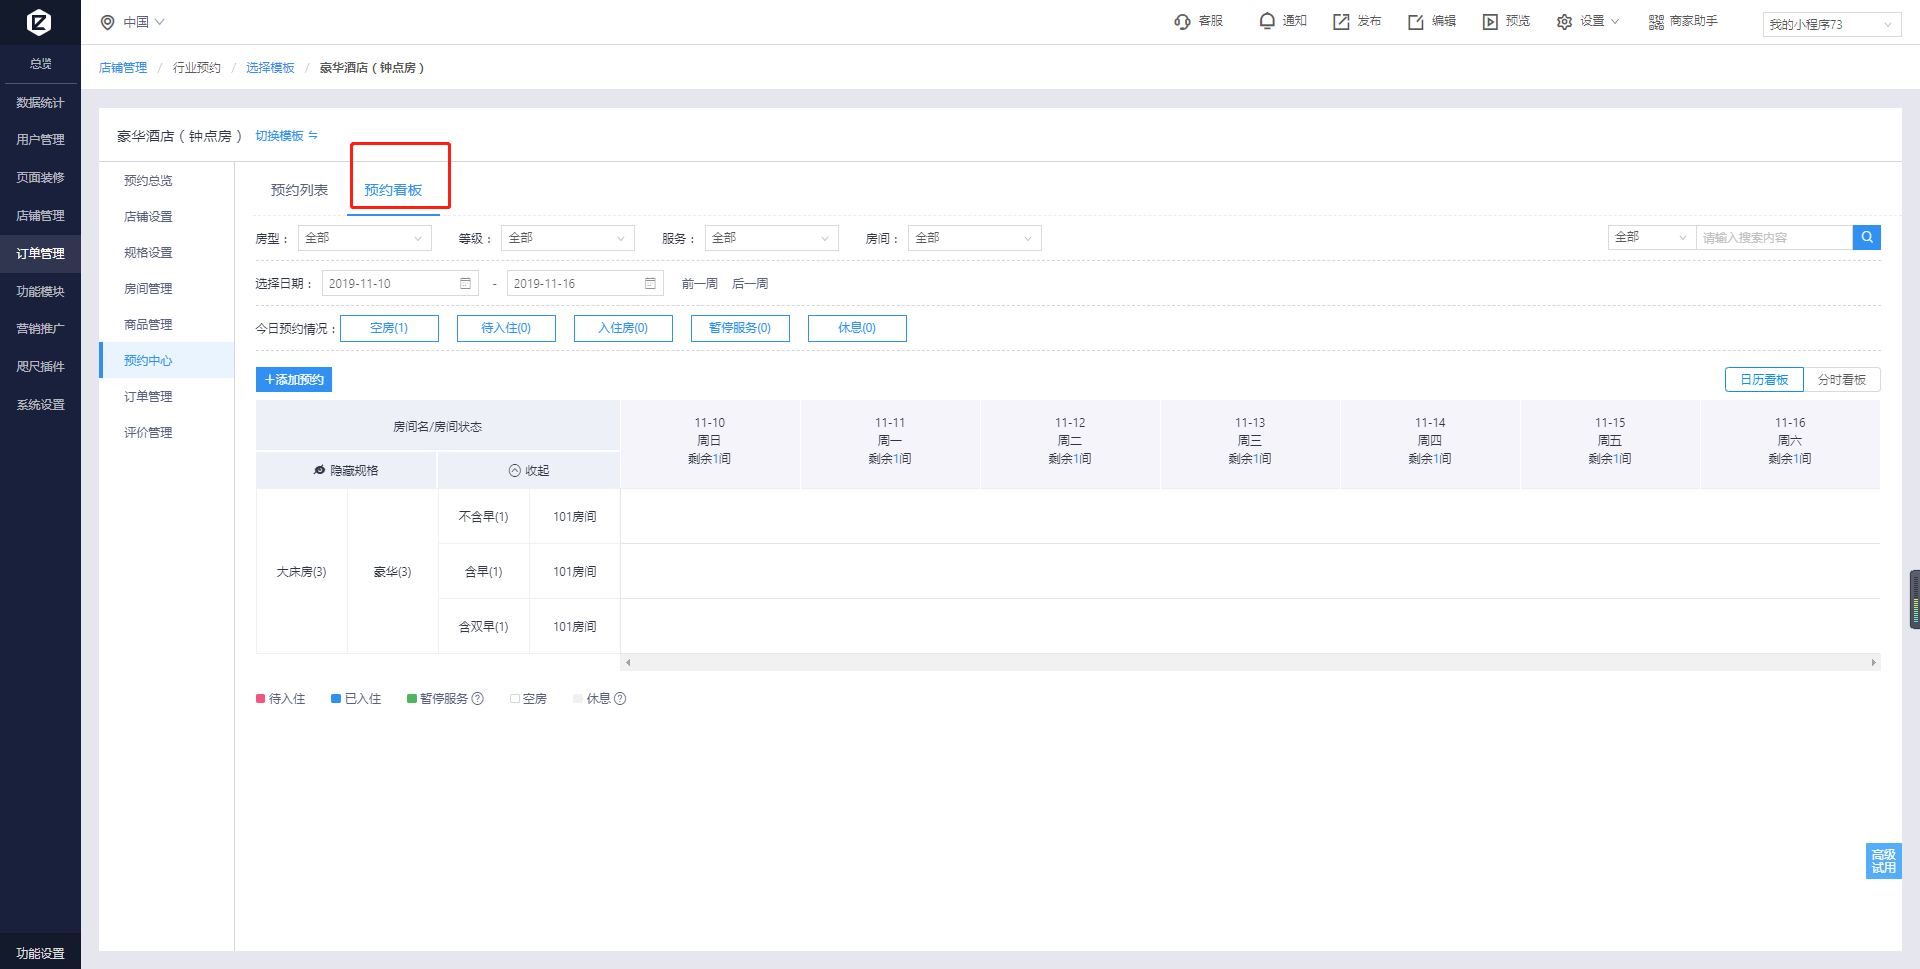Open the 通知 notification bell
The height and width of the screenshot is (969, 1920).
click(x=1267, y=21)
